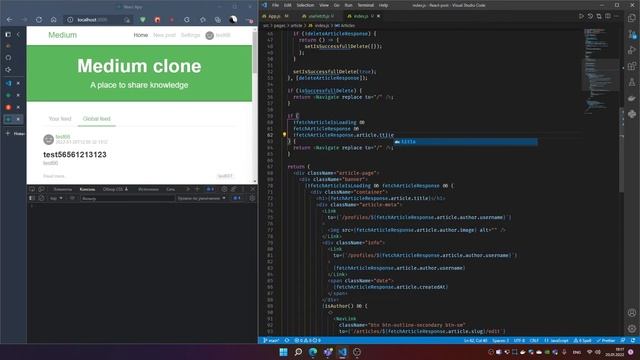Open article test56561213123
This screenshot has height=360, width=640.
[x=75, y=155]
